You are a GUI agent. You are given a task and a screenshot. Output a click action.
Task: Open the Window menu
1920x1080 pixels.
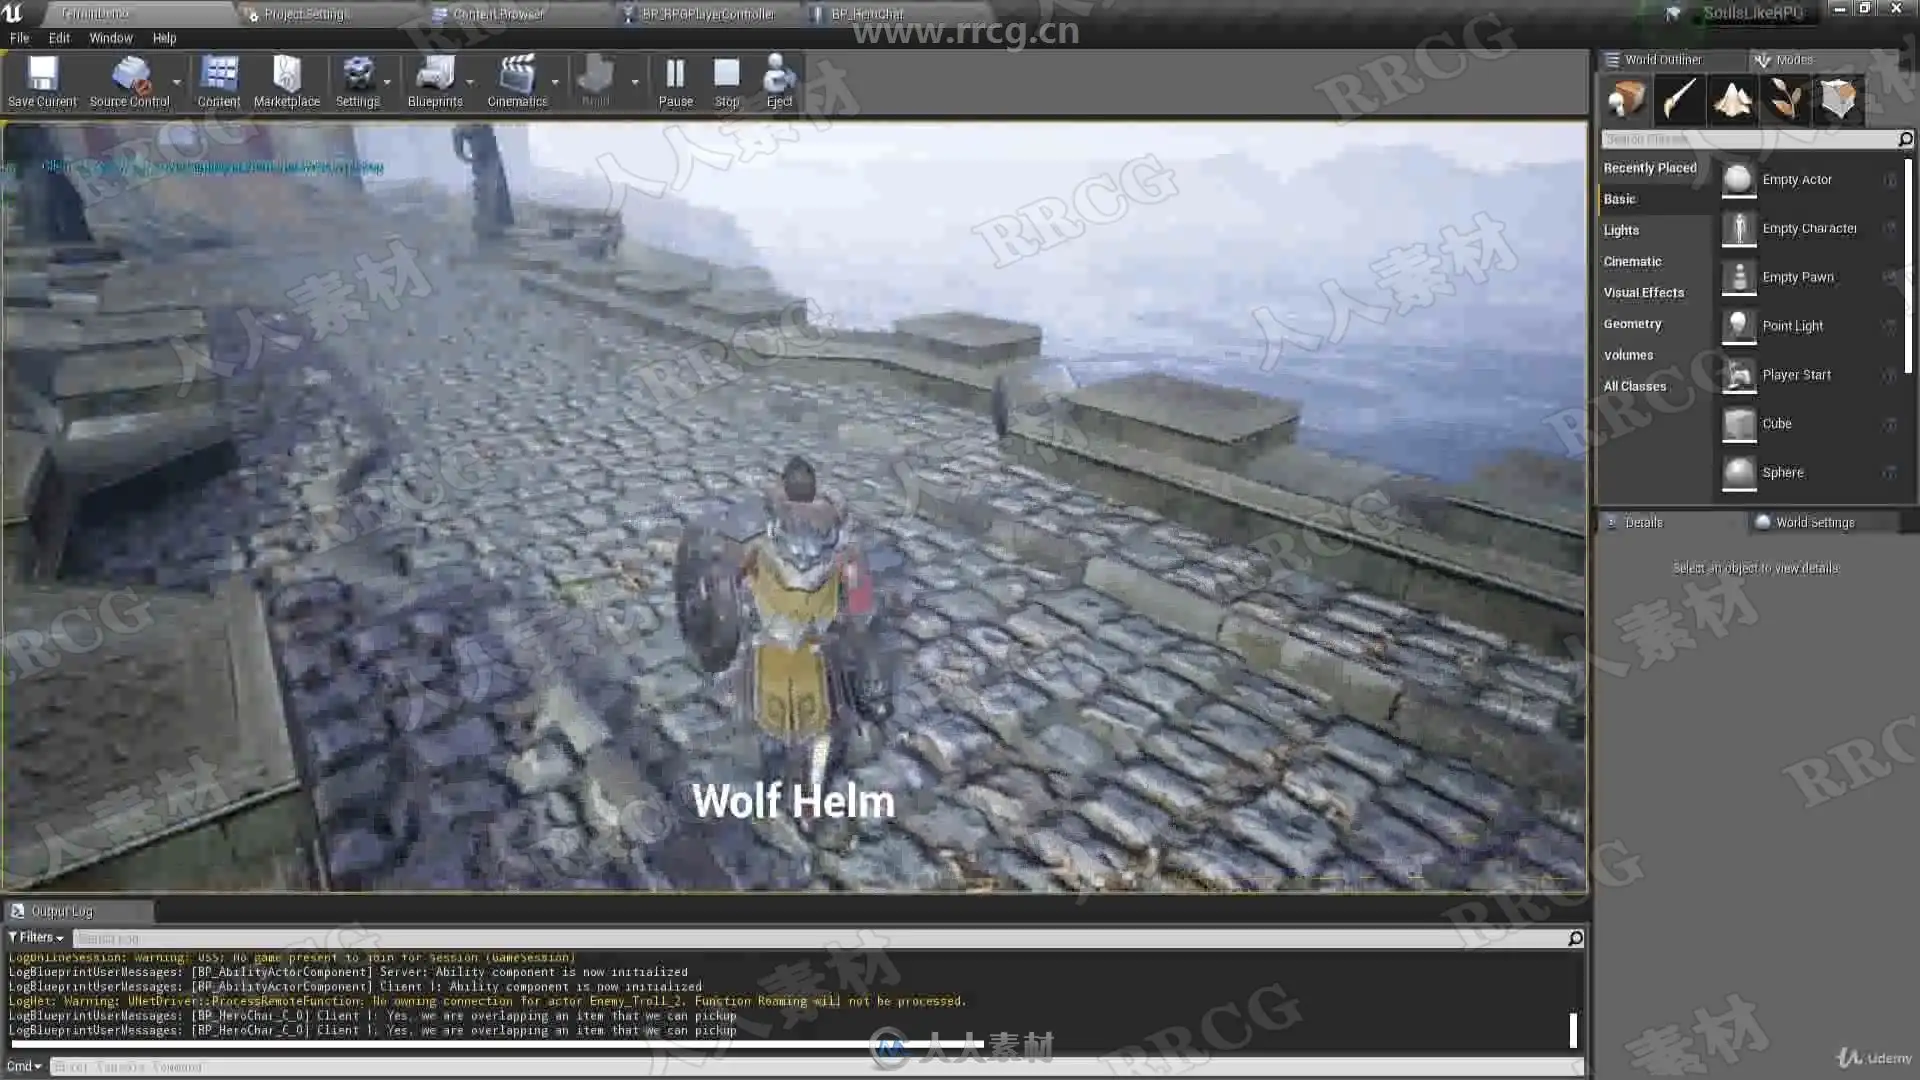(x=110, y=38)
